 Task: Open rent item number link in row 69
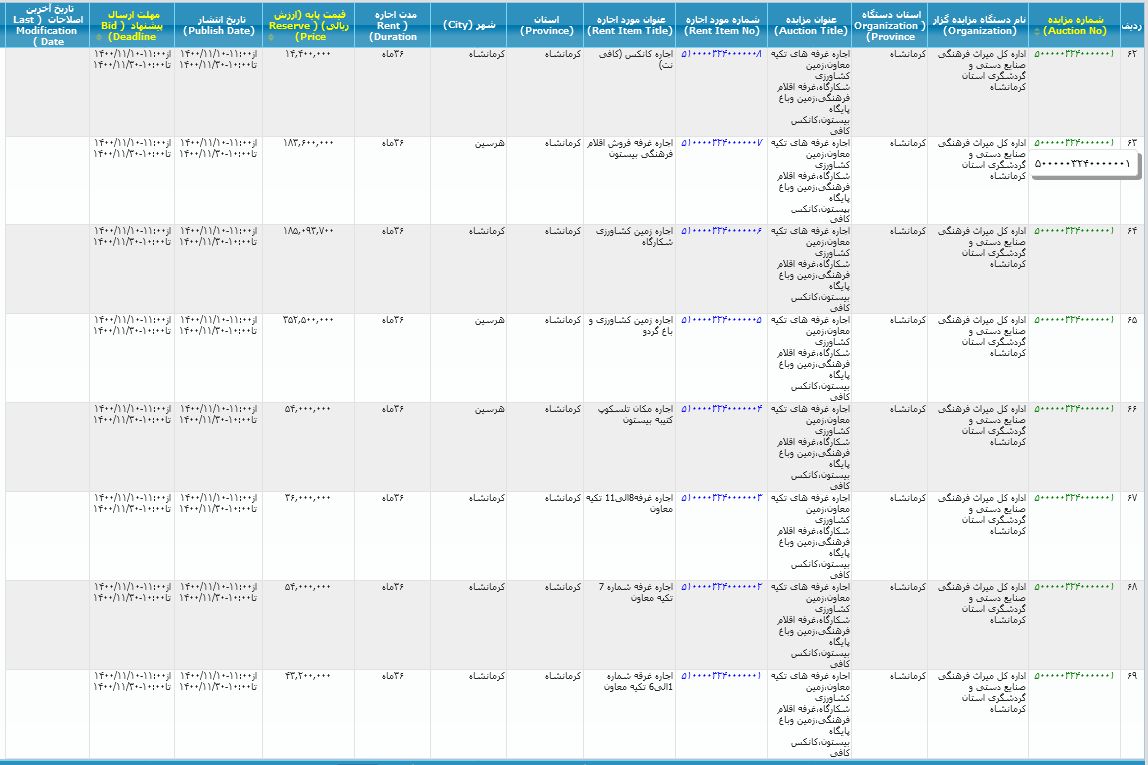(720, 675)
